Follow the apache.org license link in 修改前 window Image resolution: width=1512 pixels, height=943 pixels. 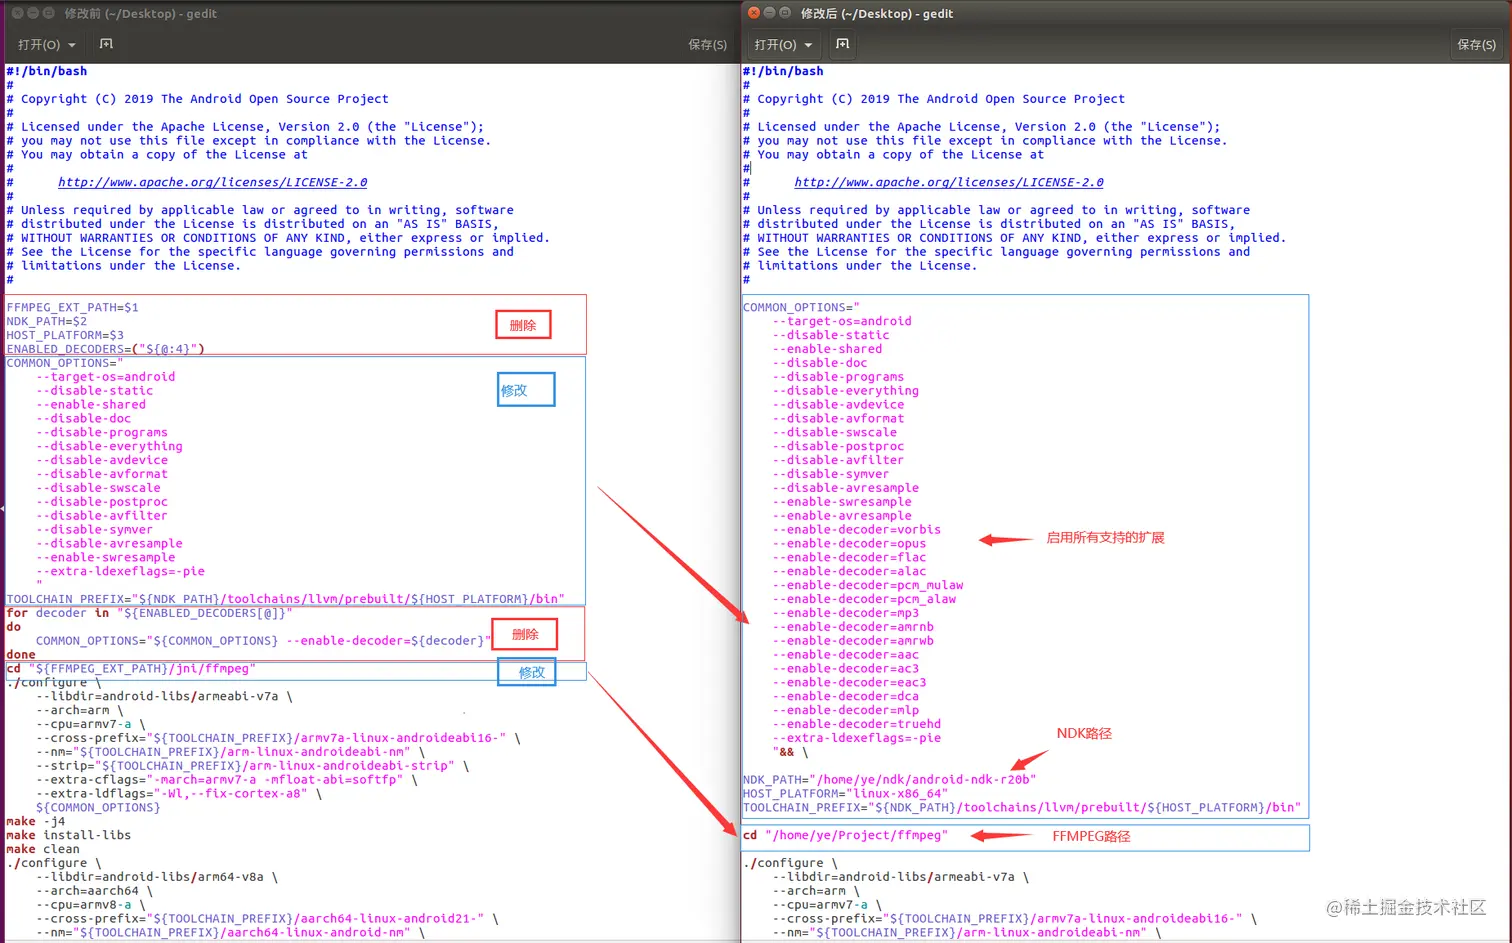212,182
